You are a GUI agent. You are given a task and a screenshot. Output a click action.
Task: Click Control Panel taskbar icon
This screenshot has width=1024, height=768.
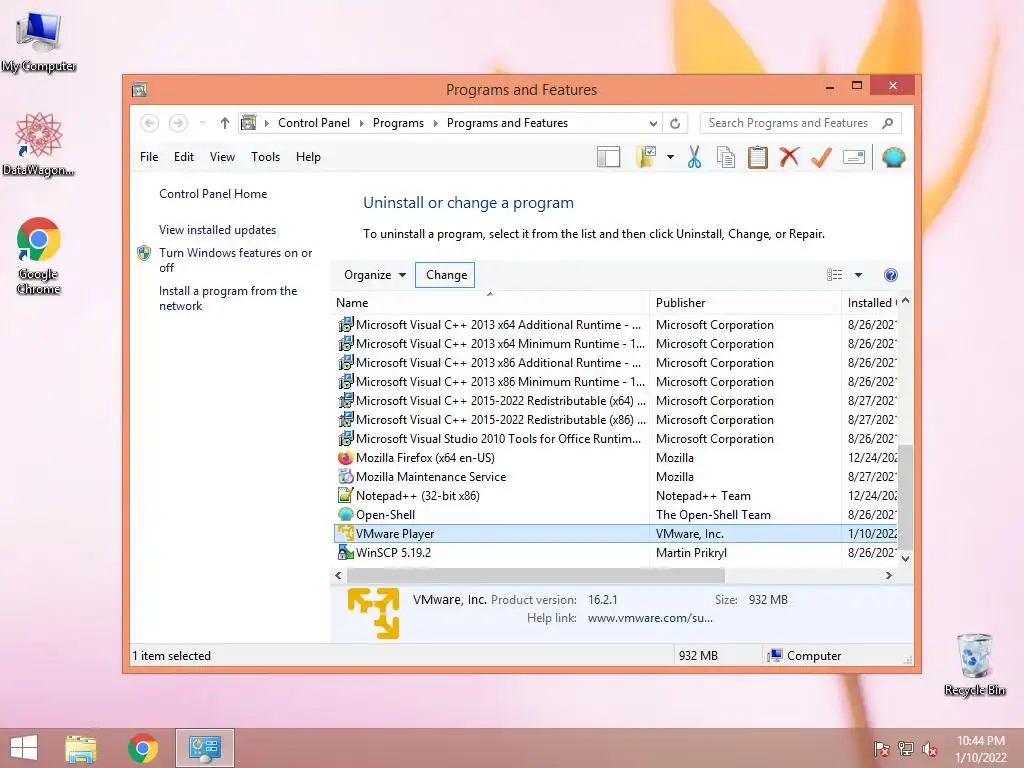[204, 748]
